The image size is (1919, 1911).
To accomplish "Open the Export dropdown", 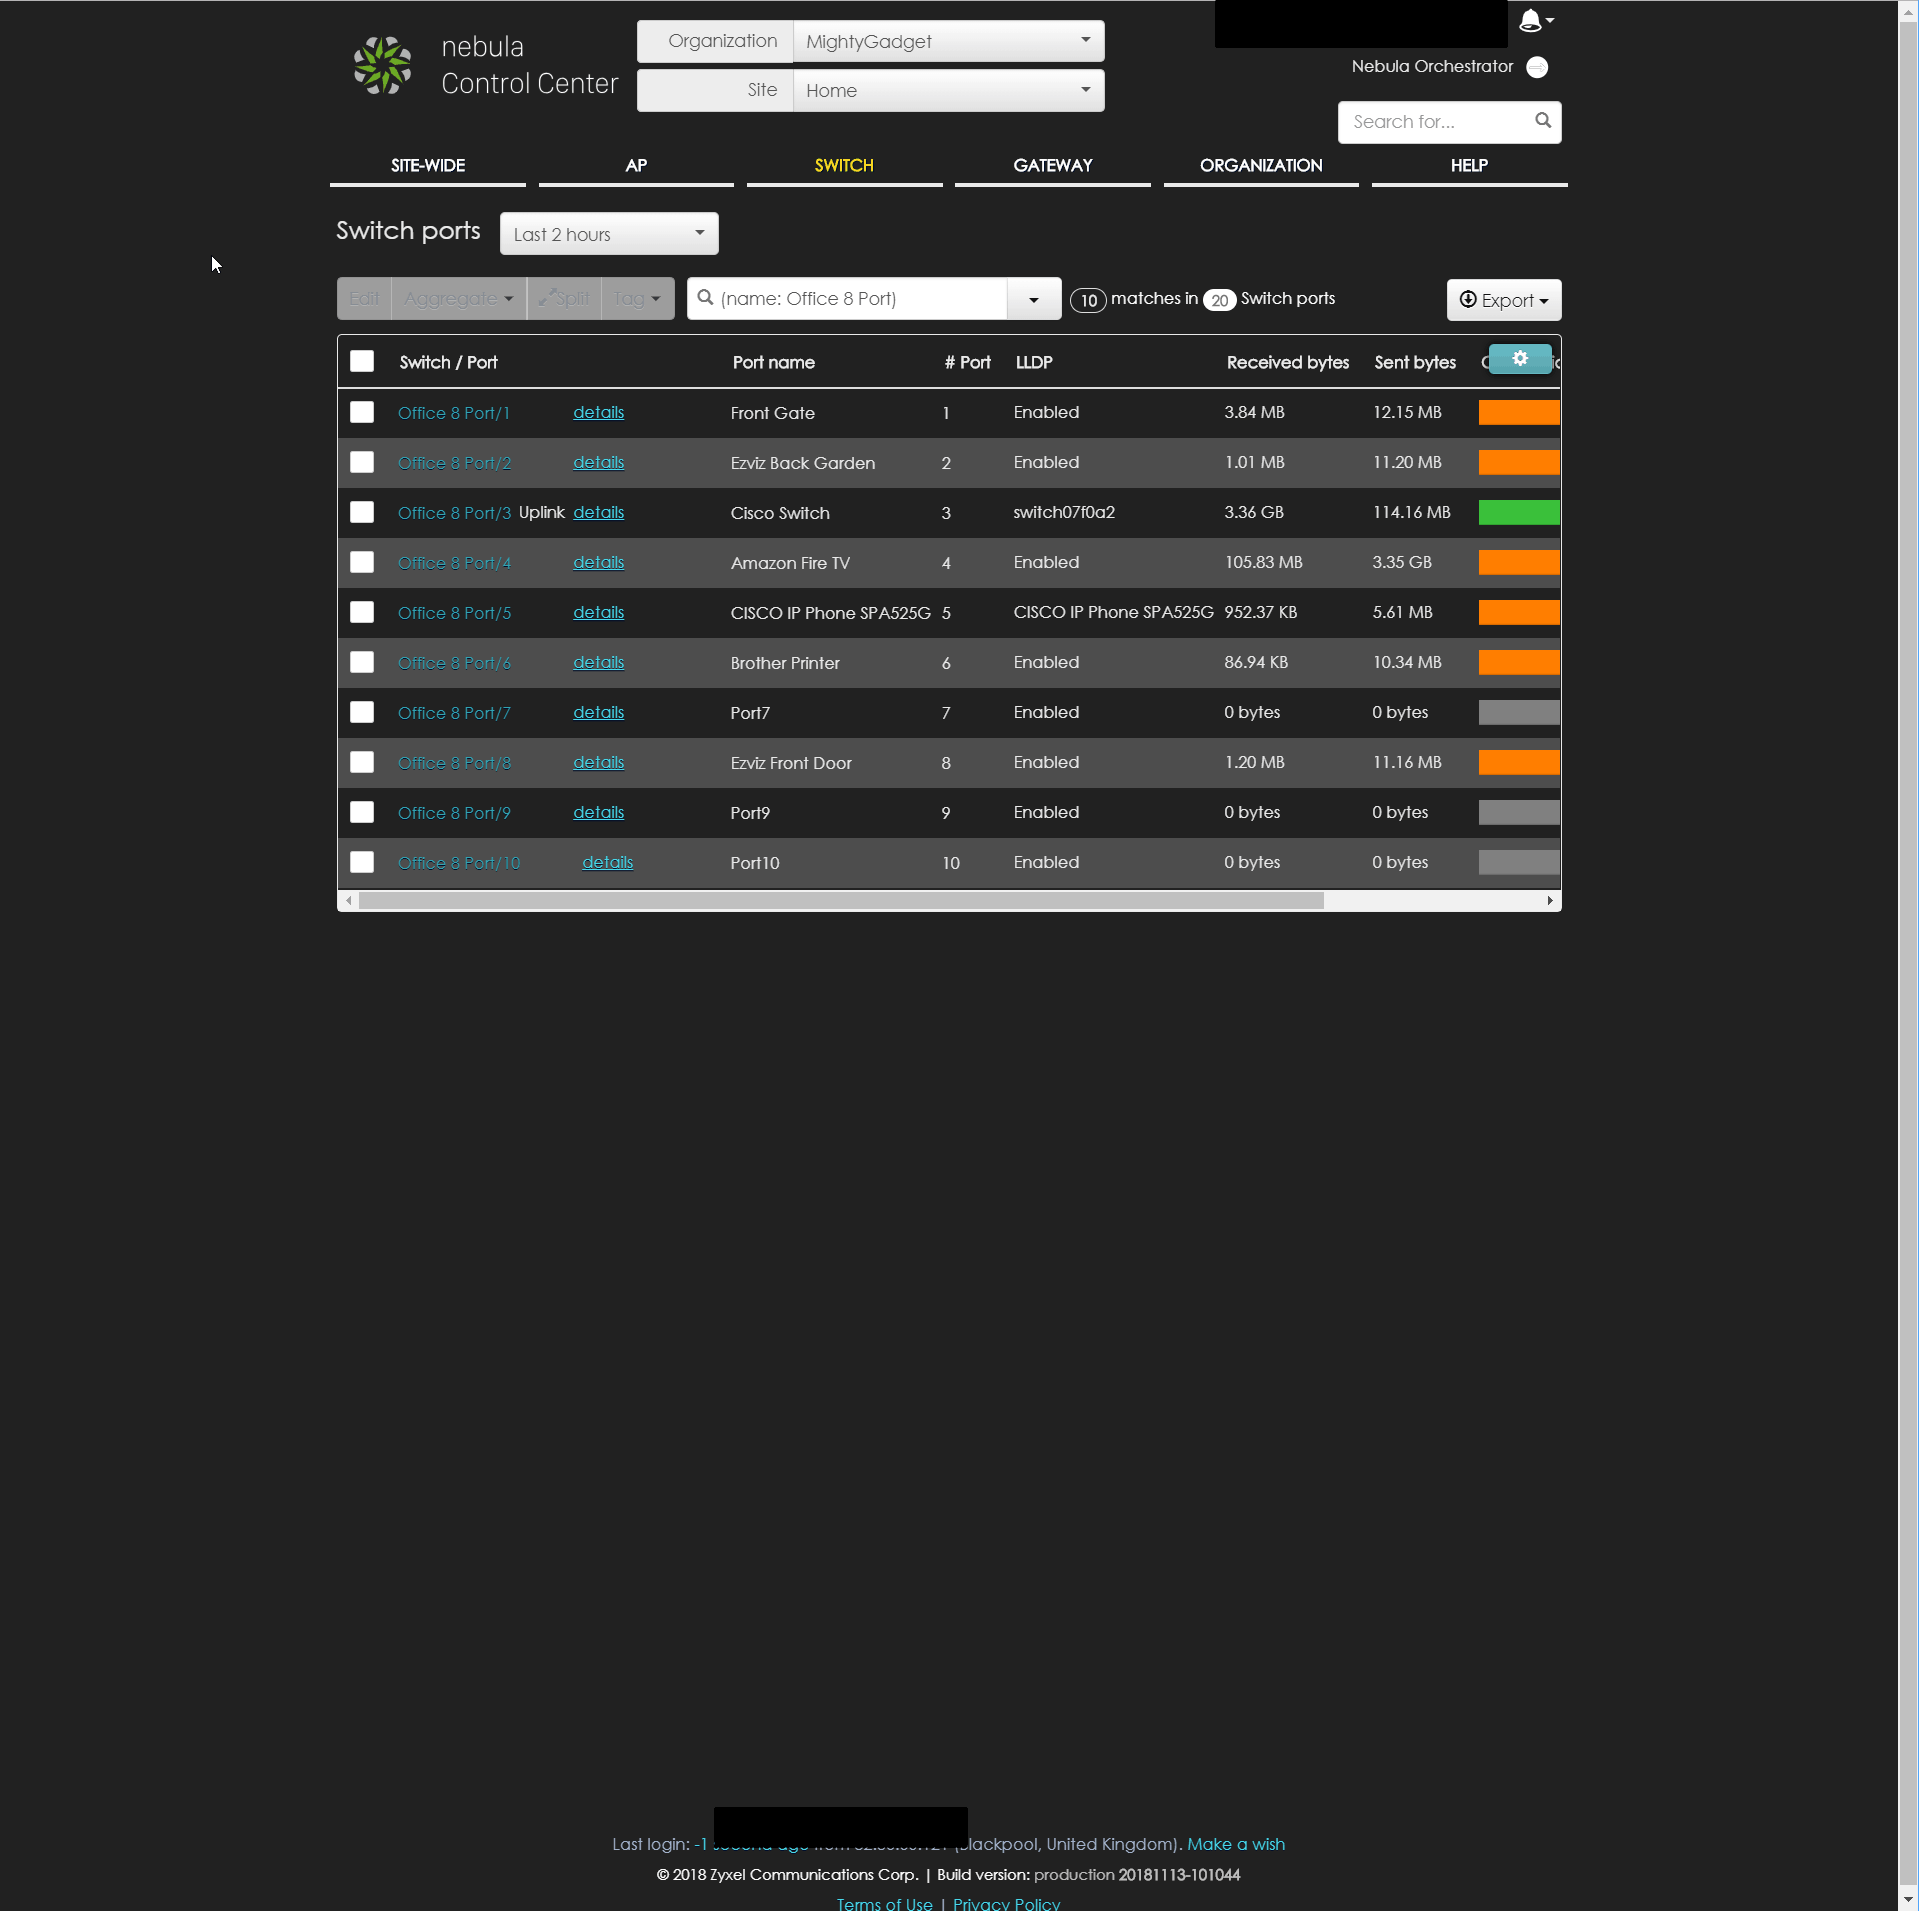I will (1503, 300).
